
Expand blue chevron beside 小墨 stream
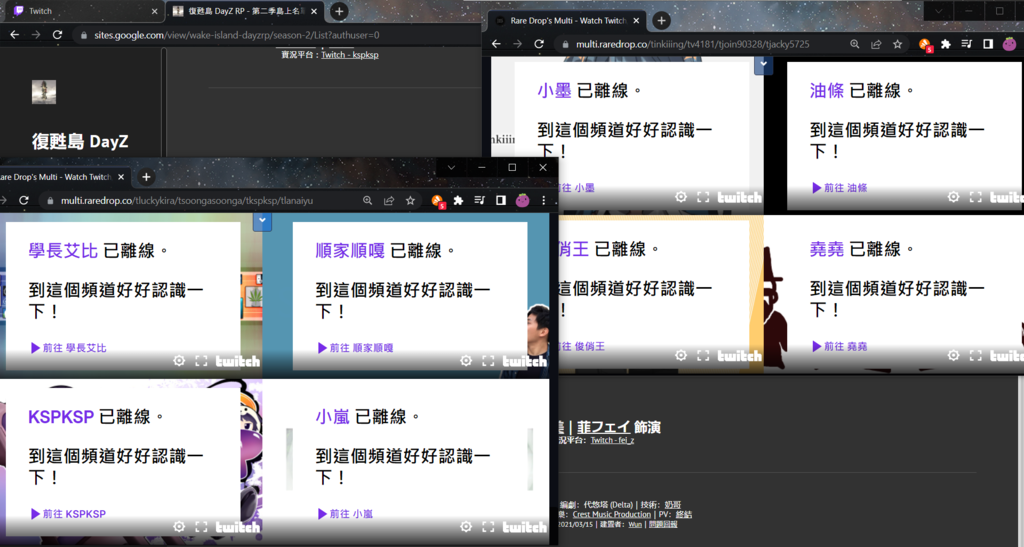(x=764, y=64)
